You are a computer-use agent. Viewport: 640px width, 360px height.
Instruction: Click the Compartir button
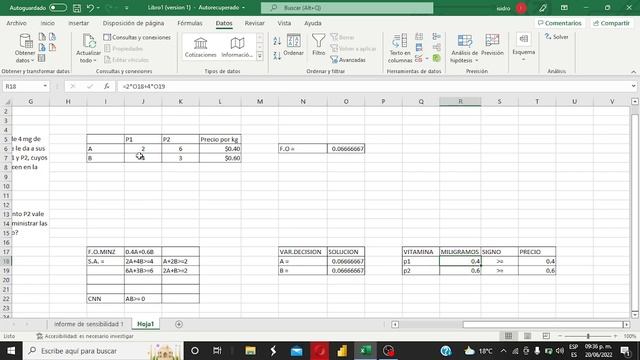pos(611,23)
